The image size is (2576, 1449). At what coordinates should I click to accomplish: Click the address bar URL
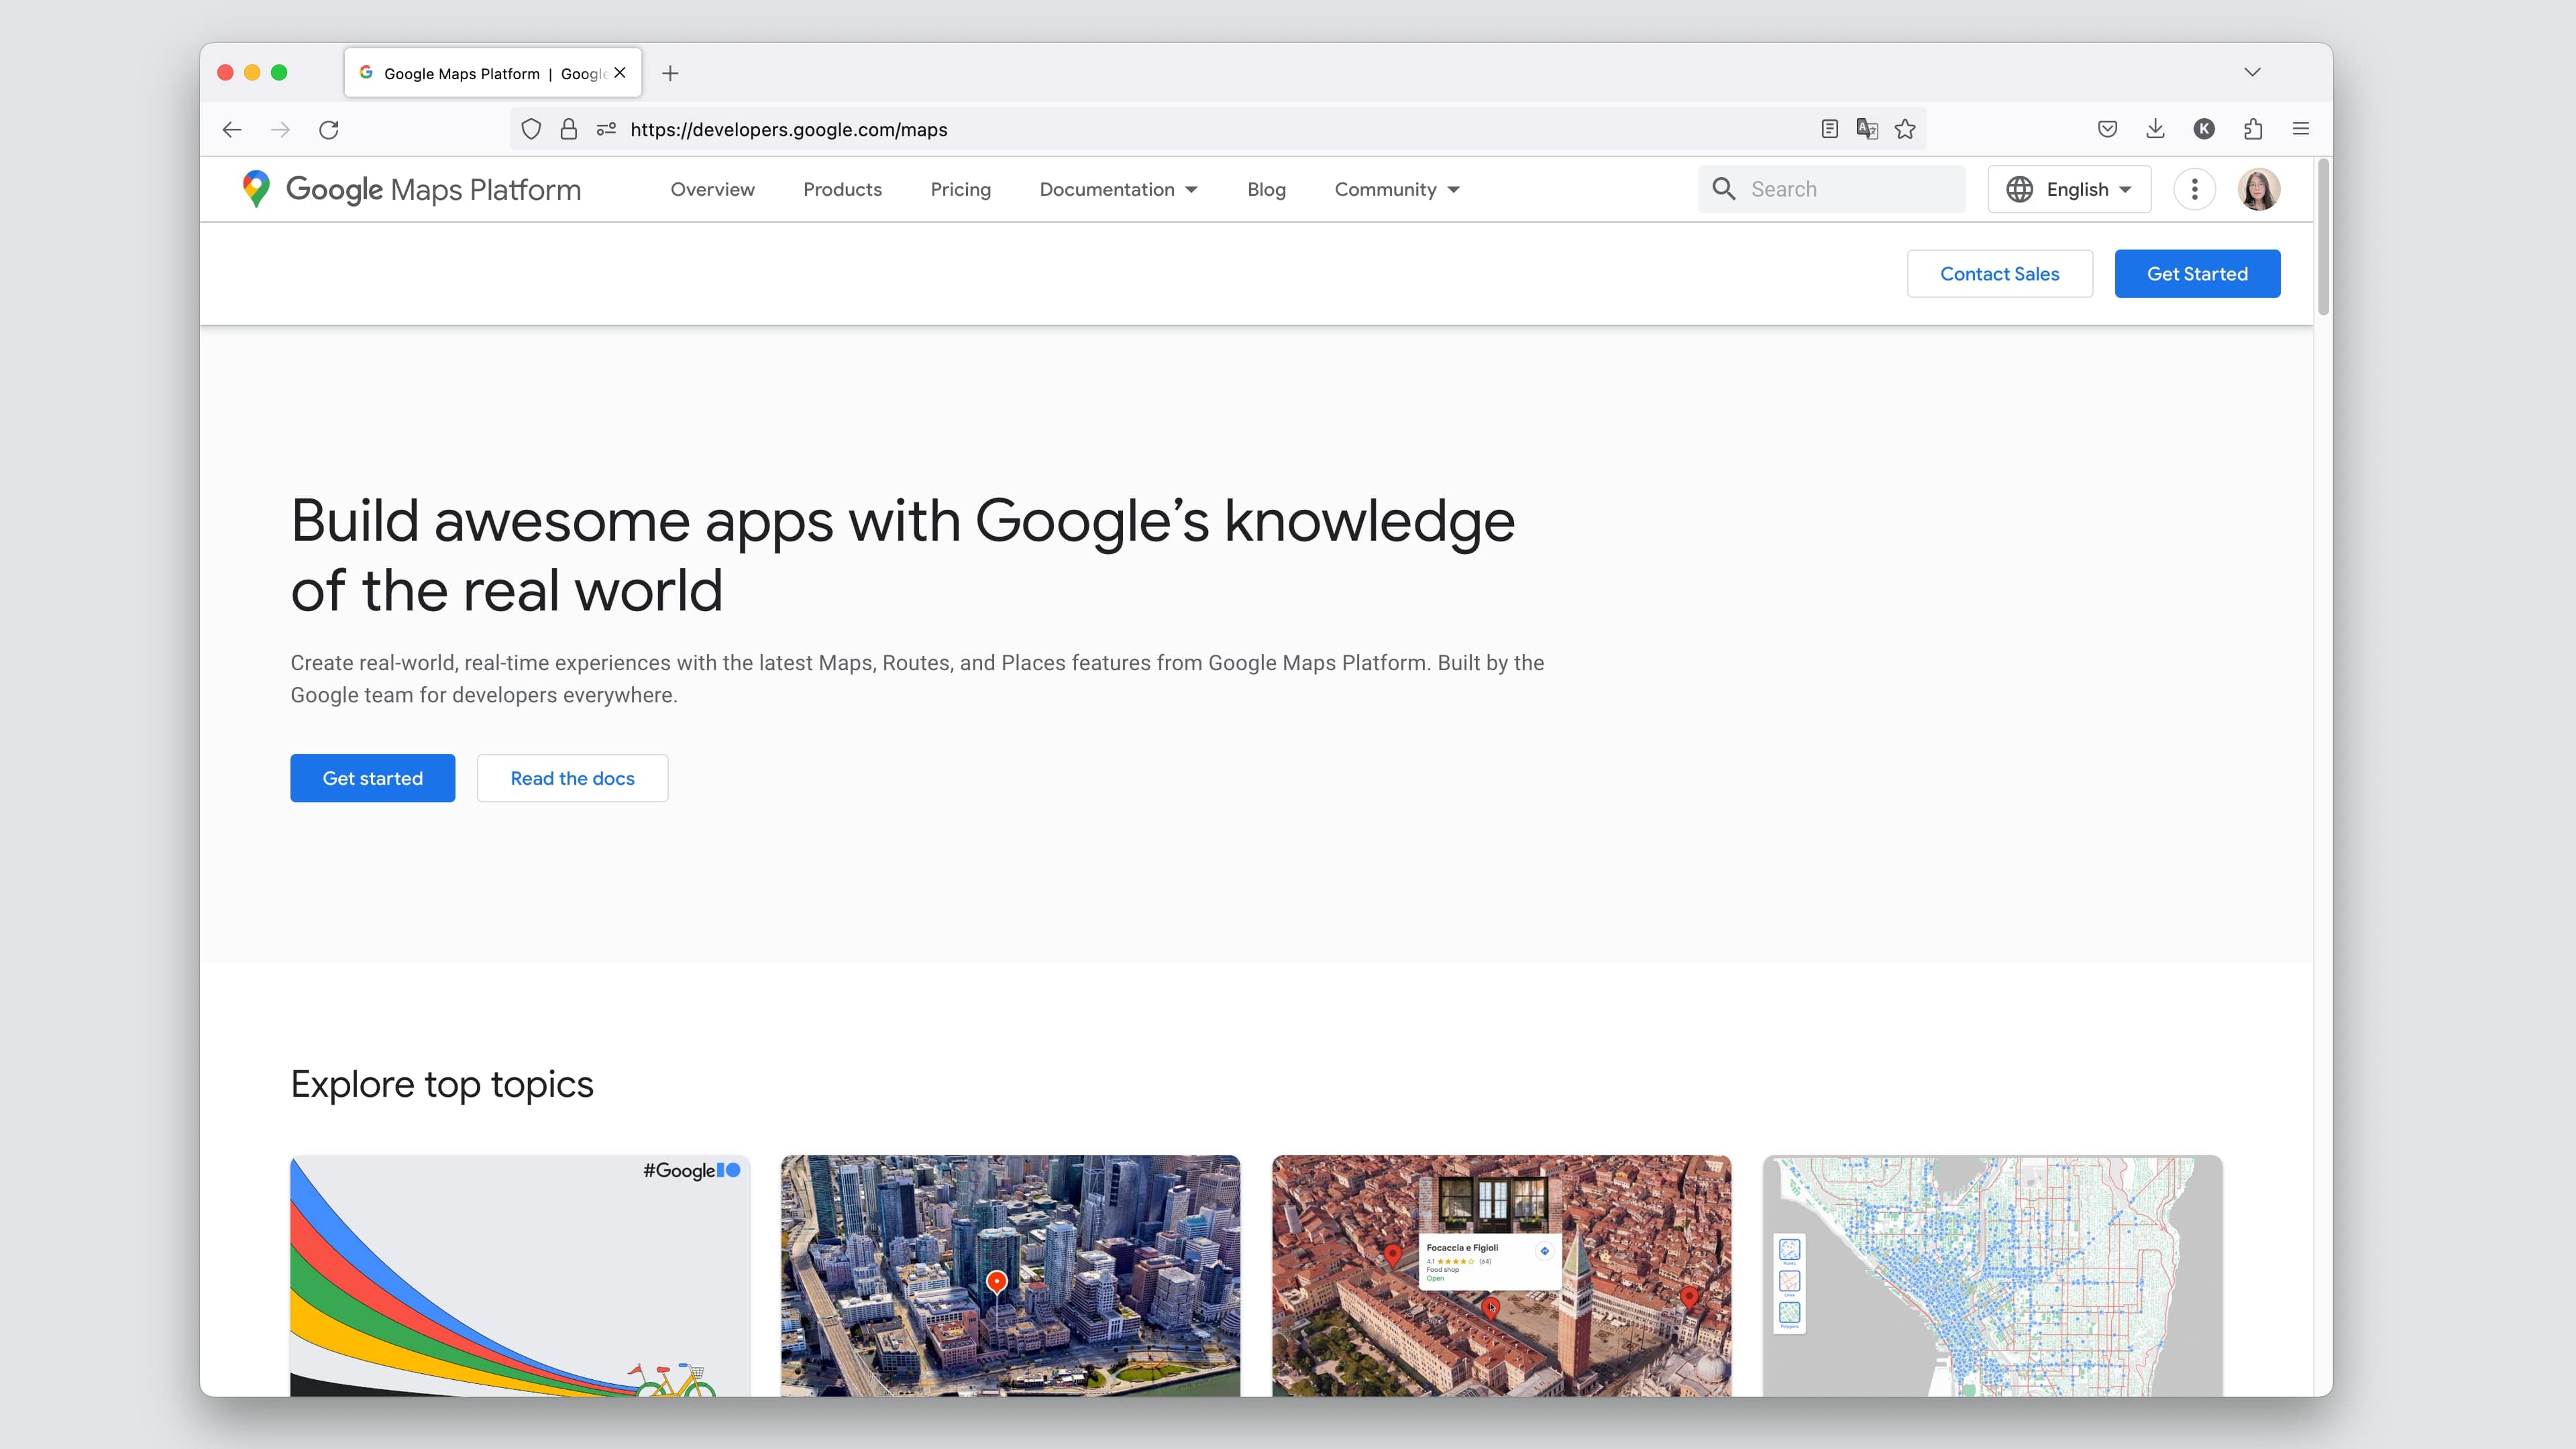point(788,129)
